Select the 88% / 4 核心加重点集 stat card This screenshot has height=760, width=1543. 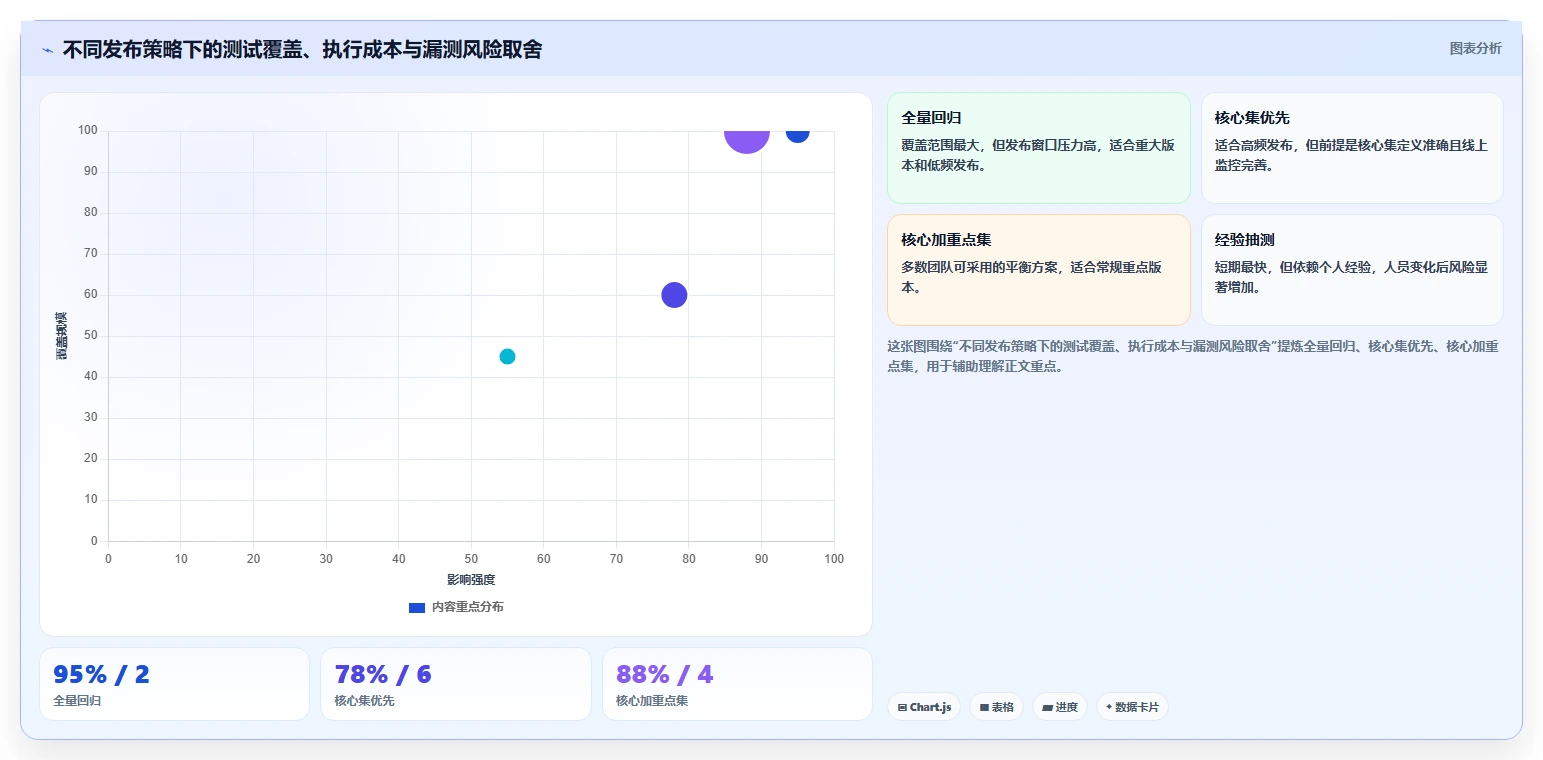click(x=737, y=684)
